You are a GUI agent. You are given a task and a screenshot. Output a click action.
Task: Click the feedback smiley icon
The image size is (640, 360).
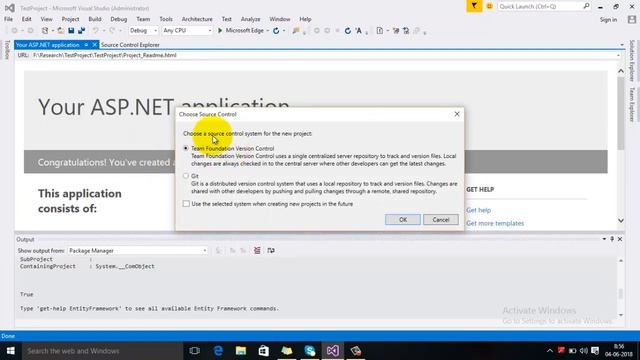489,6
